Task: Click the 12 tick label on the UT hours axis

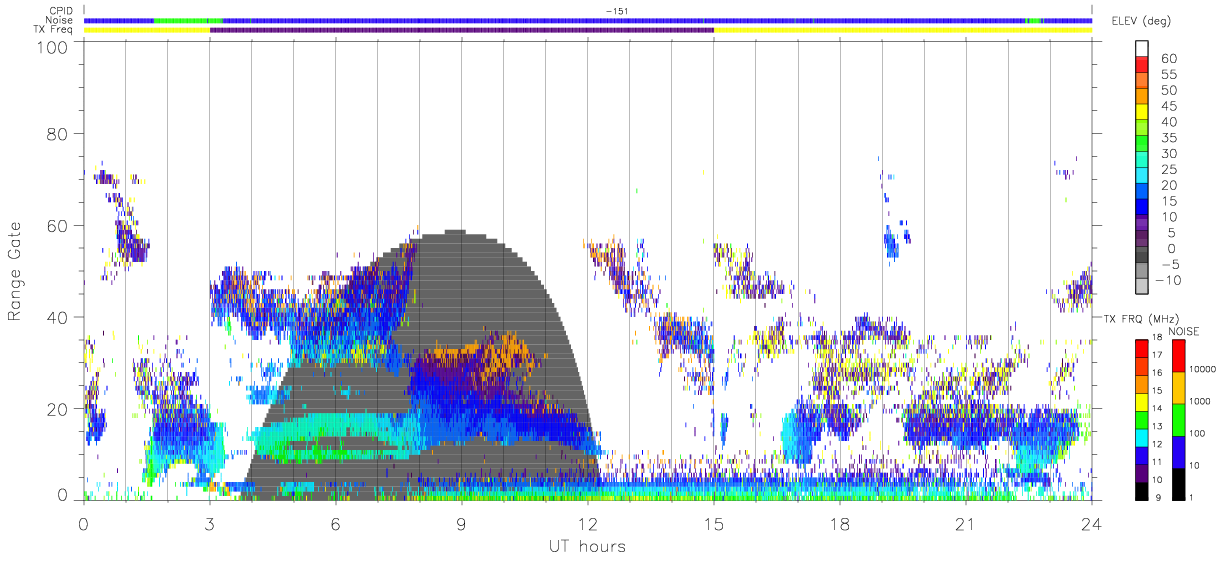Action: tap(587, 524)
